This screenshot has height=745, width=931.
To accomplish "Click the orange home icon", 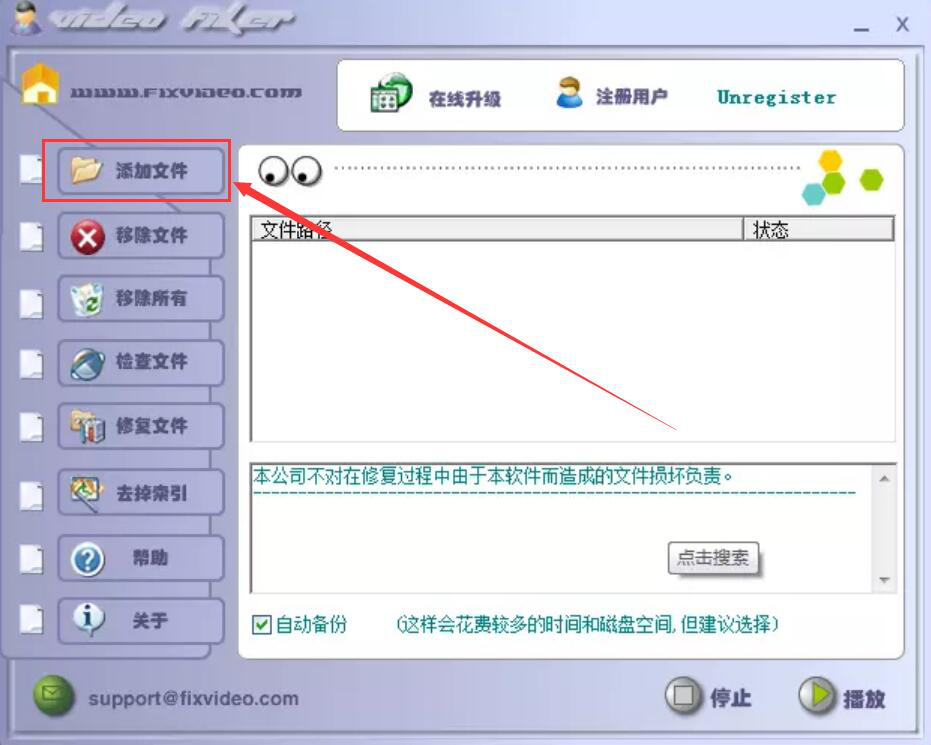I will pyautogui.click(x=40, y=84).
